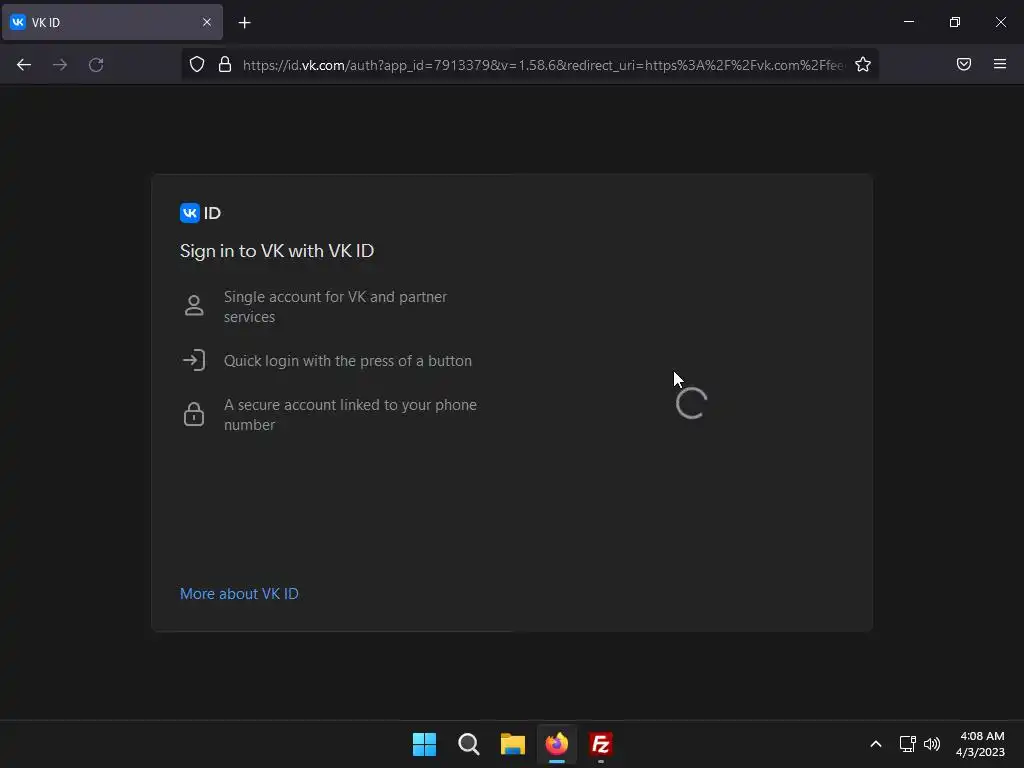
Task: Click the VK ID logo
Action: (x=200, y=213)
